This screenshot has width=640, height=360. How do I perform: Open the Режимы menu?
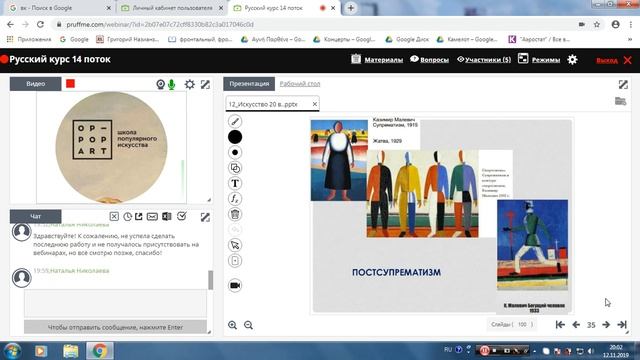point(539,60)
